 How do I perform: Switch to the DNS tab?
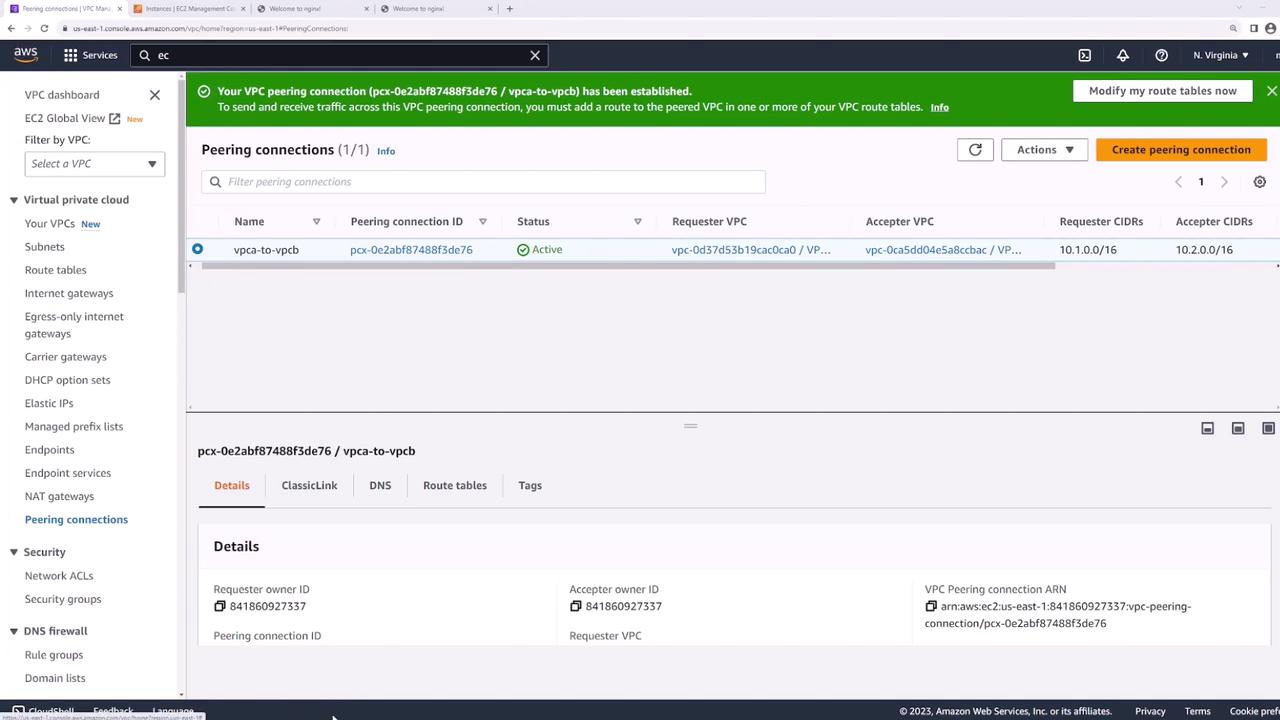(380, 485)
